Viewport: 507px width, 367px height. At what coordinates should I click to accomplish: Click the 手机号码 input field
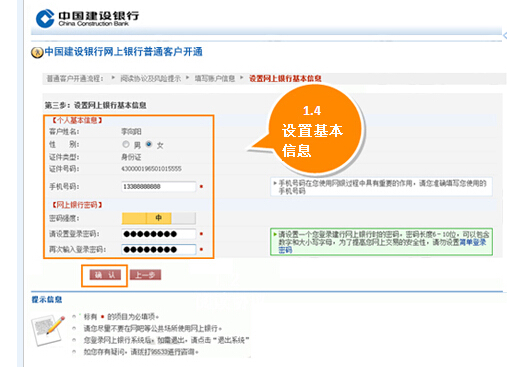159,186
